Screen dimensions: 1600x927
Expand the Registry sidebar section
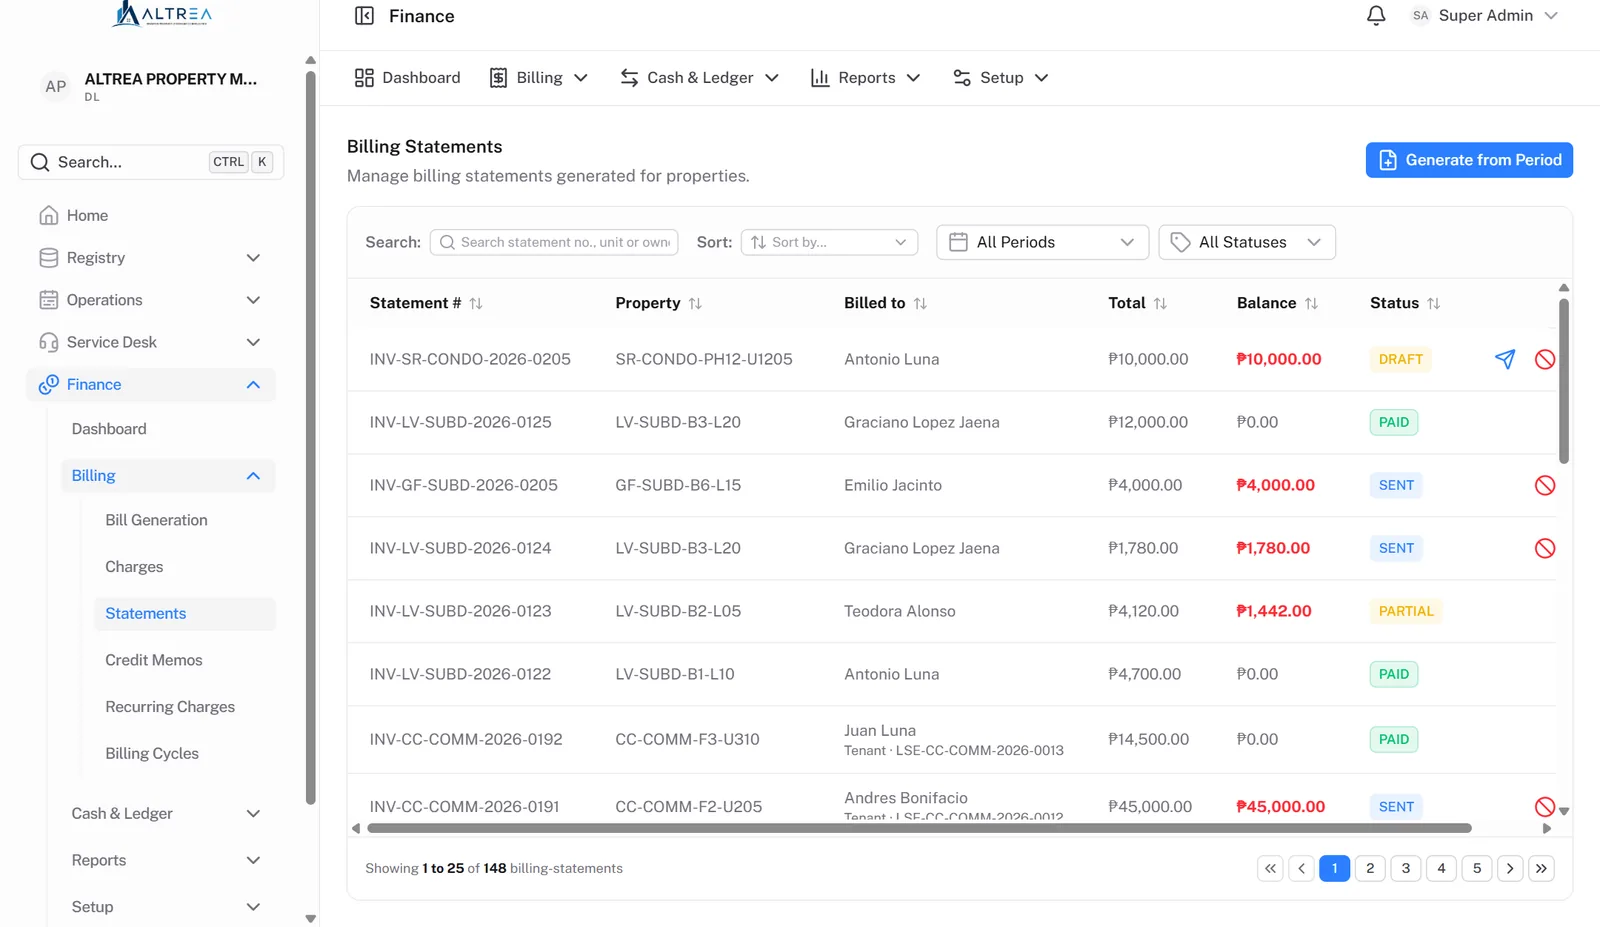tap(150, 258)
